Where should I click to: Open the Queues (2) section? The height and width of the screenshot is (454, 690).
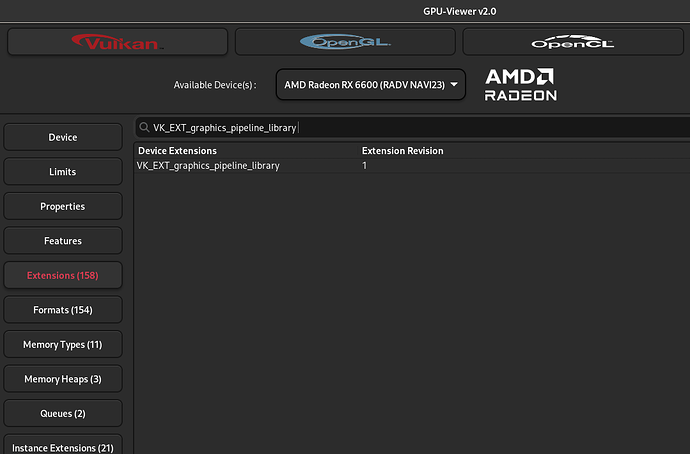click(x=63, y=414)
